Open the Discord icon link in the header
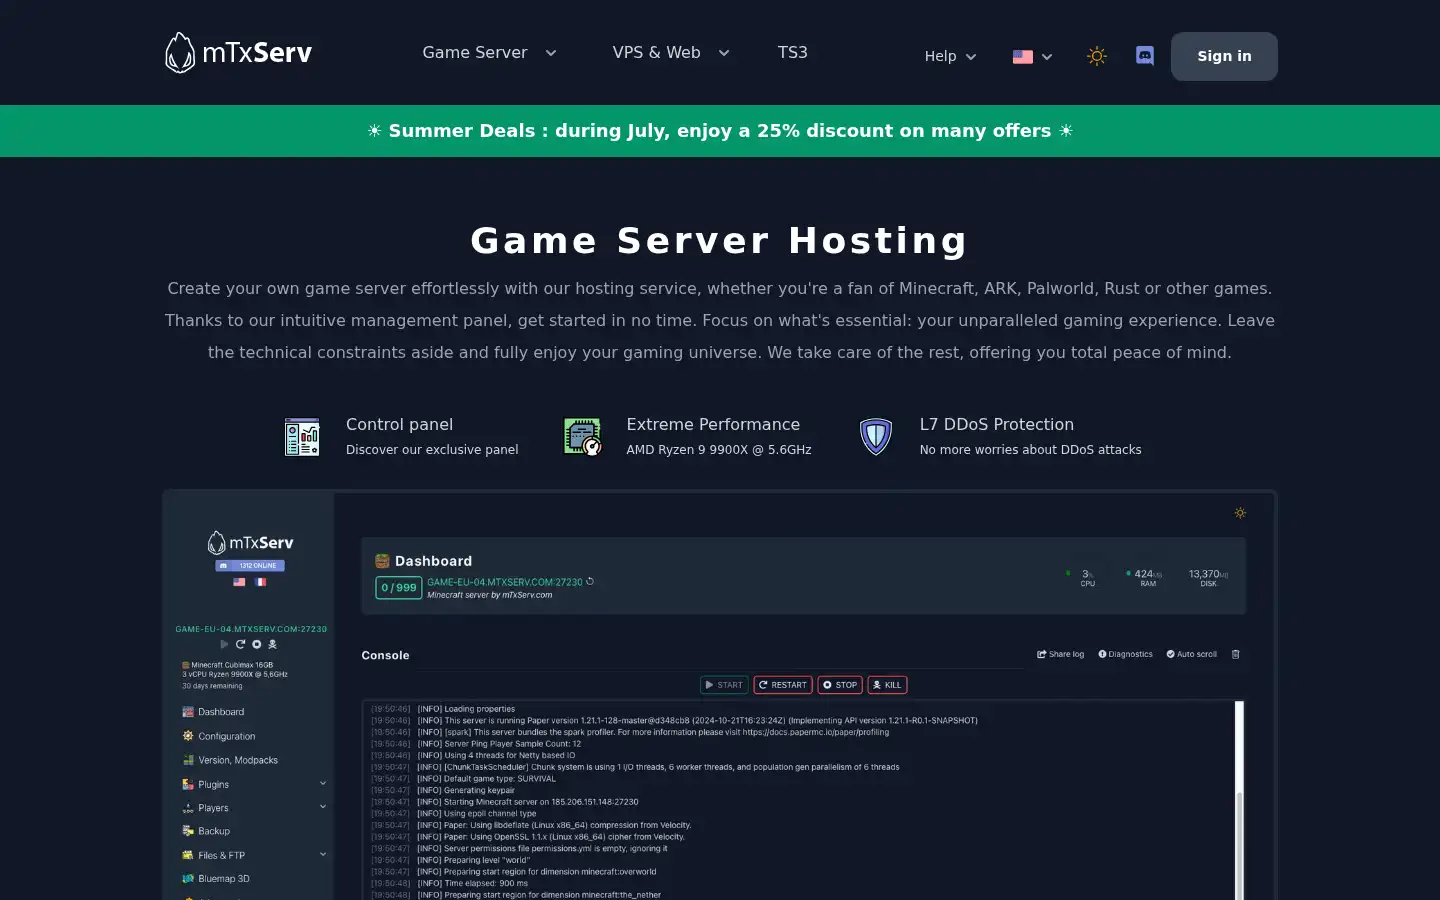1440x900 pixels. (1145, 56)
